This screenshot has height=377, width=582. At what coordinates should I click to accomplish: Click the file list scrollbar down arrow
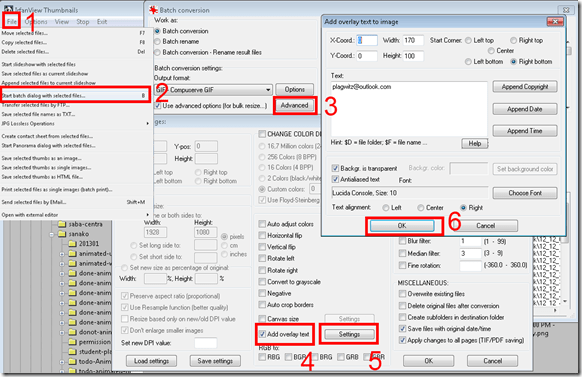[565, 301]
